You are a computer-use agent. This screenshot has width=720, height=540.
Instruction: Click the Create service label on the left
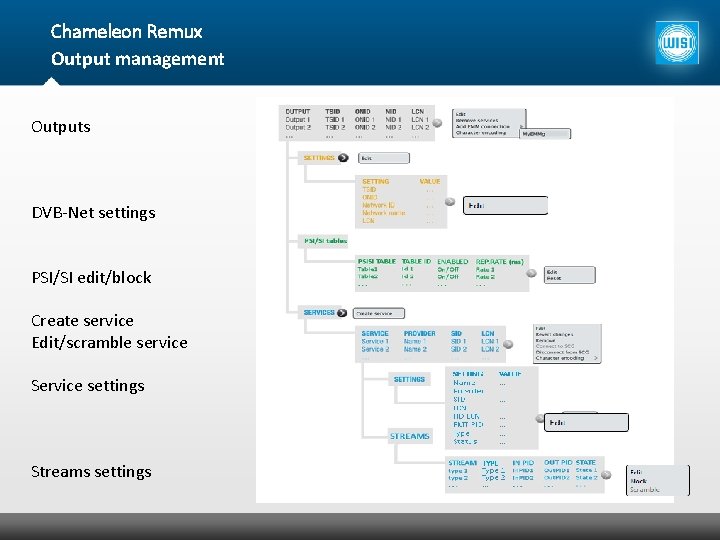[83, 321]
